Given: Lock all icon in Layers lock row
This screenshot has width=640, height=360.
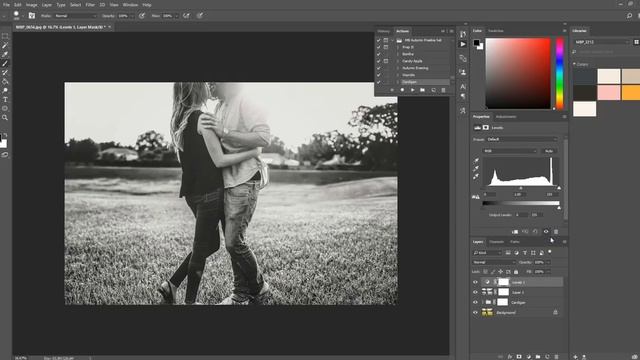Looking at the screenshot, I should tap(516, 271).
